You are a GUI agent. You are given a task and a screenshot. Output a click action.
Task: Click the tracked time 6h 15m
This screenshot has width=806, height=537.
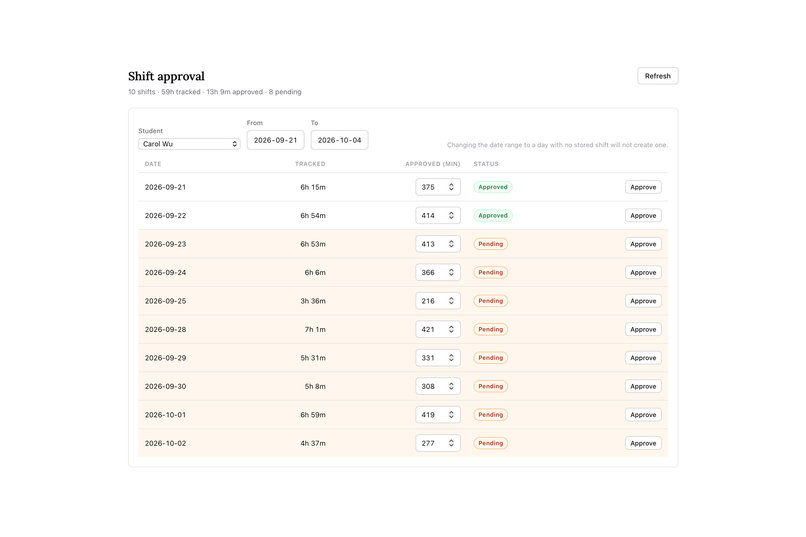point(313,187)
